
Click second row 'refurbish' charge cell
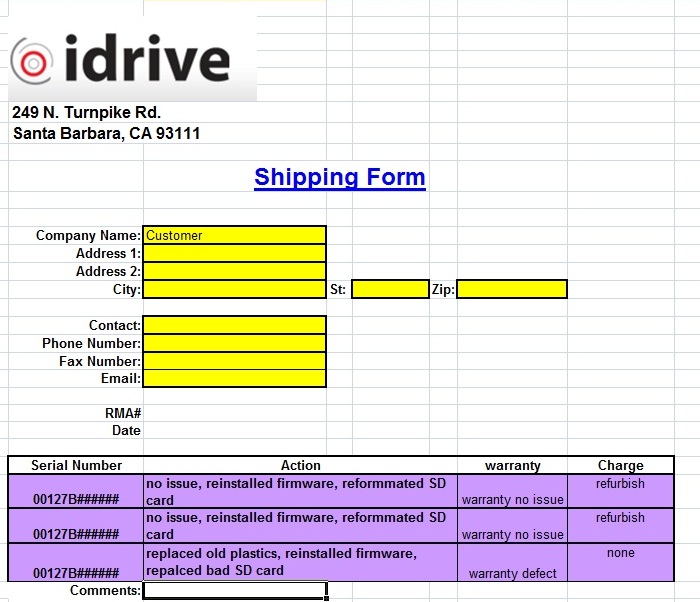pyautogui.click(x=621, y=526)
